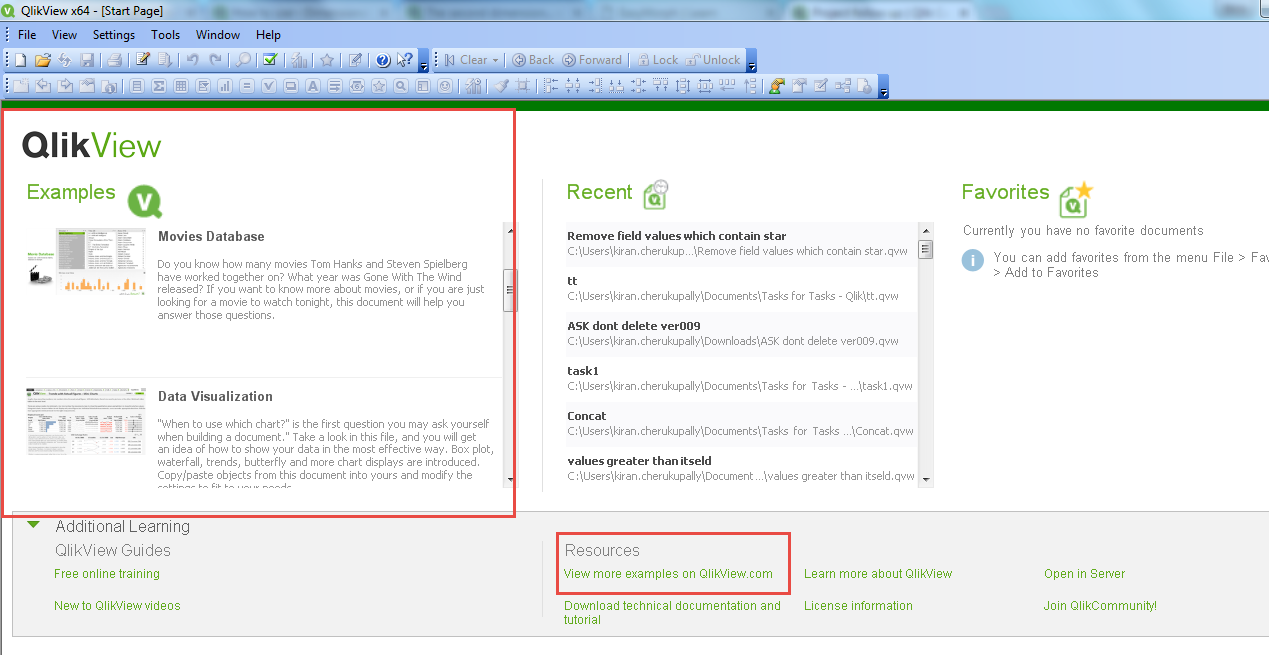Click the Add Sheet icon
Screen dimensions: 1269x655
[21, 86]
